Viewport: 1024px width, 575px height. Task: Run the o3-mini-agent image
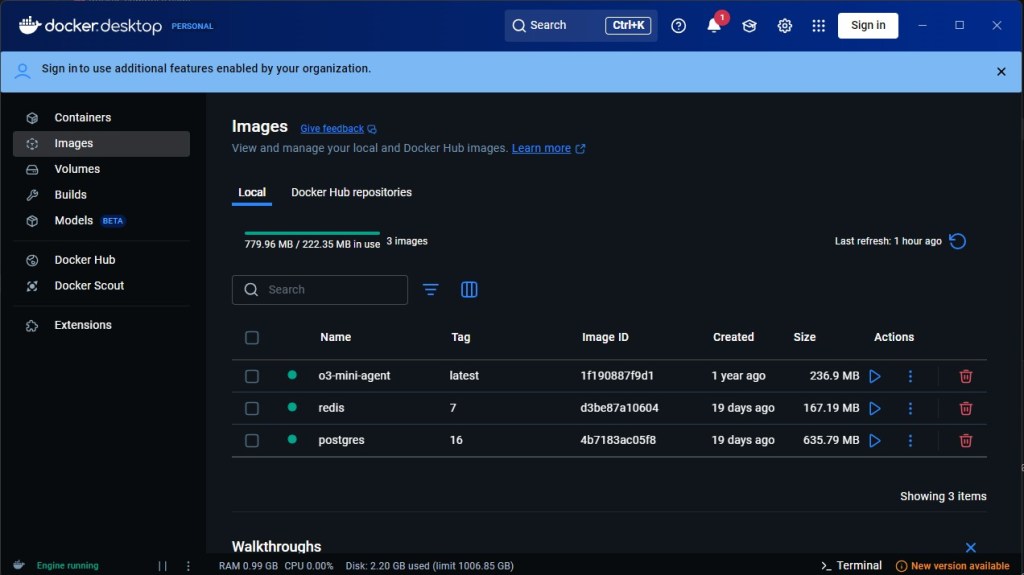coord(874,376)
